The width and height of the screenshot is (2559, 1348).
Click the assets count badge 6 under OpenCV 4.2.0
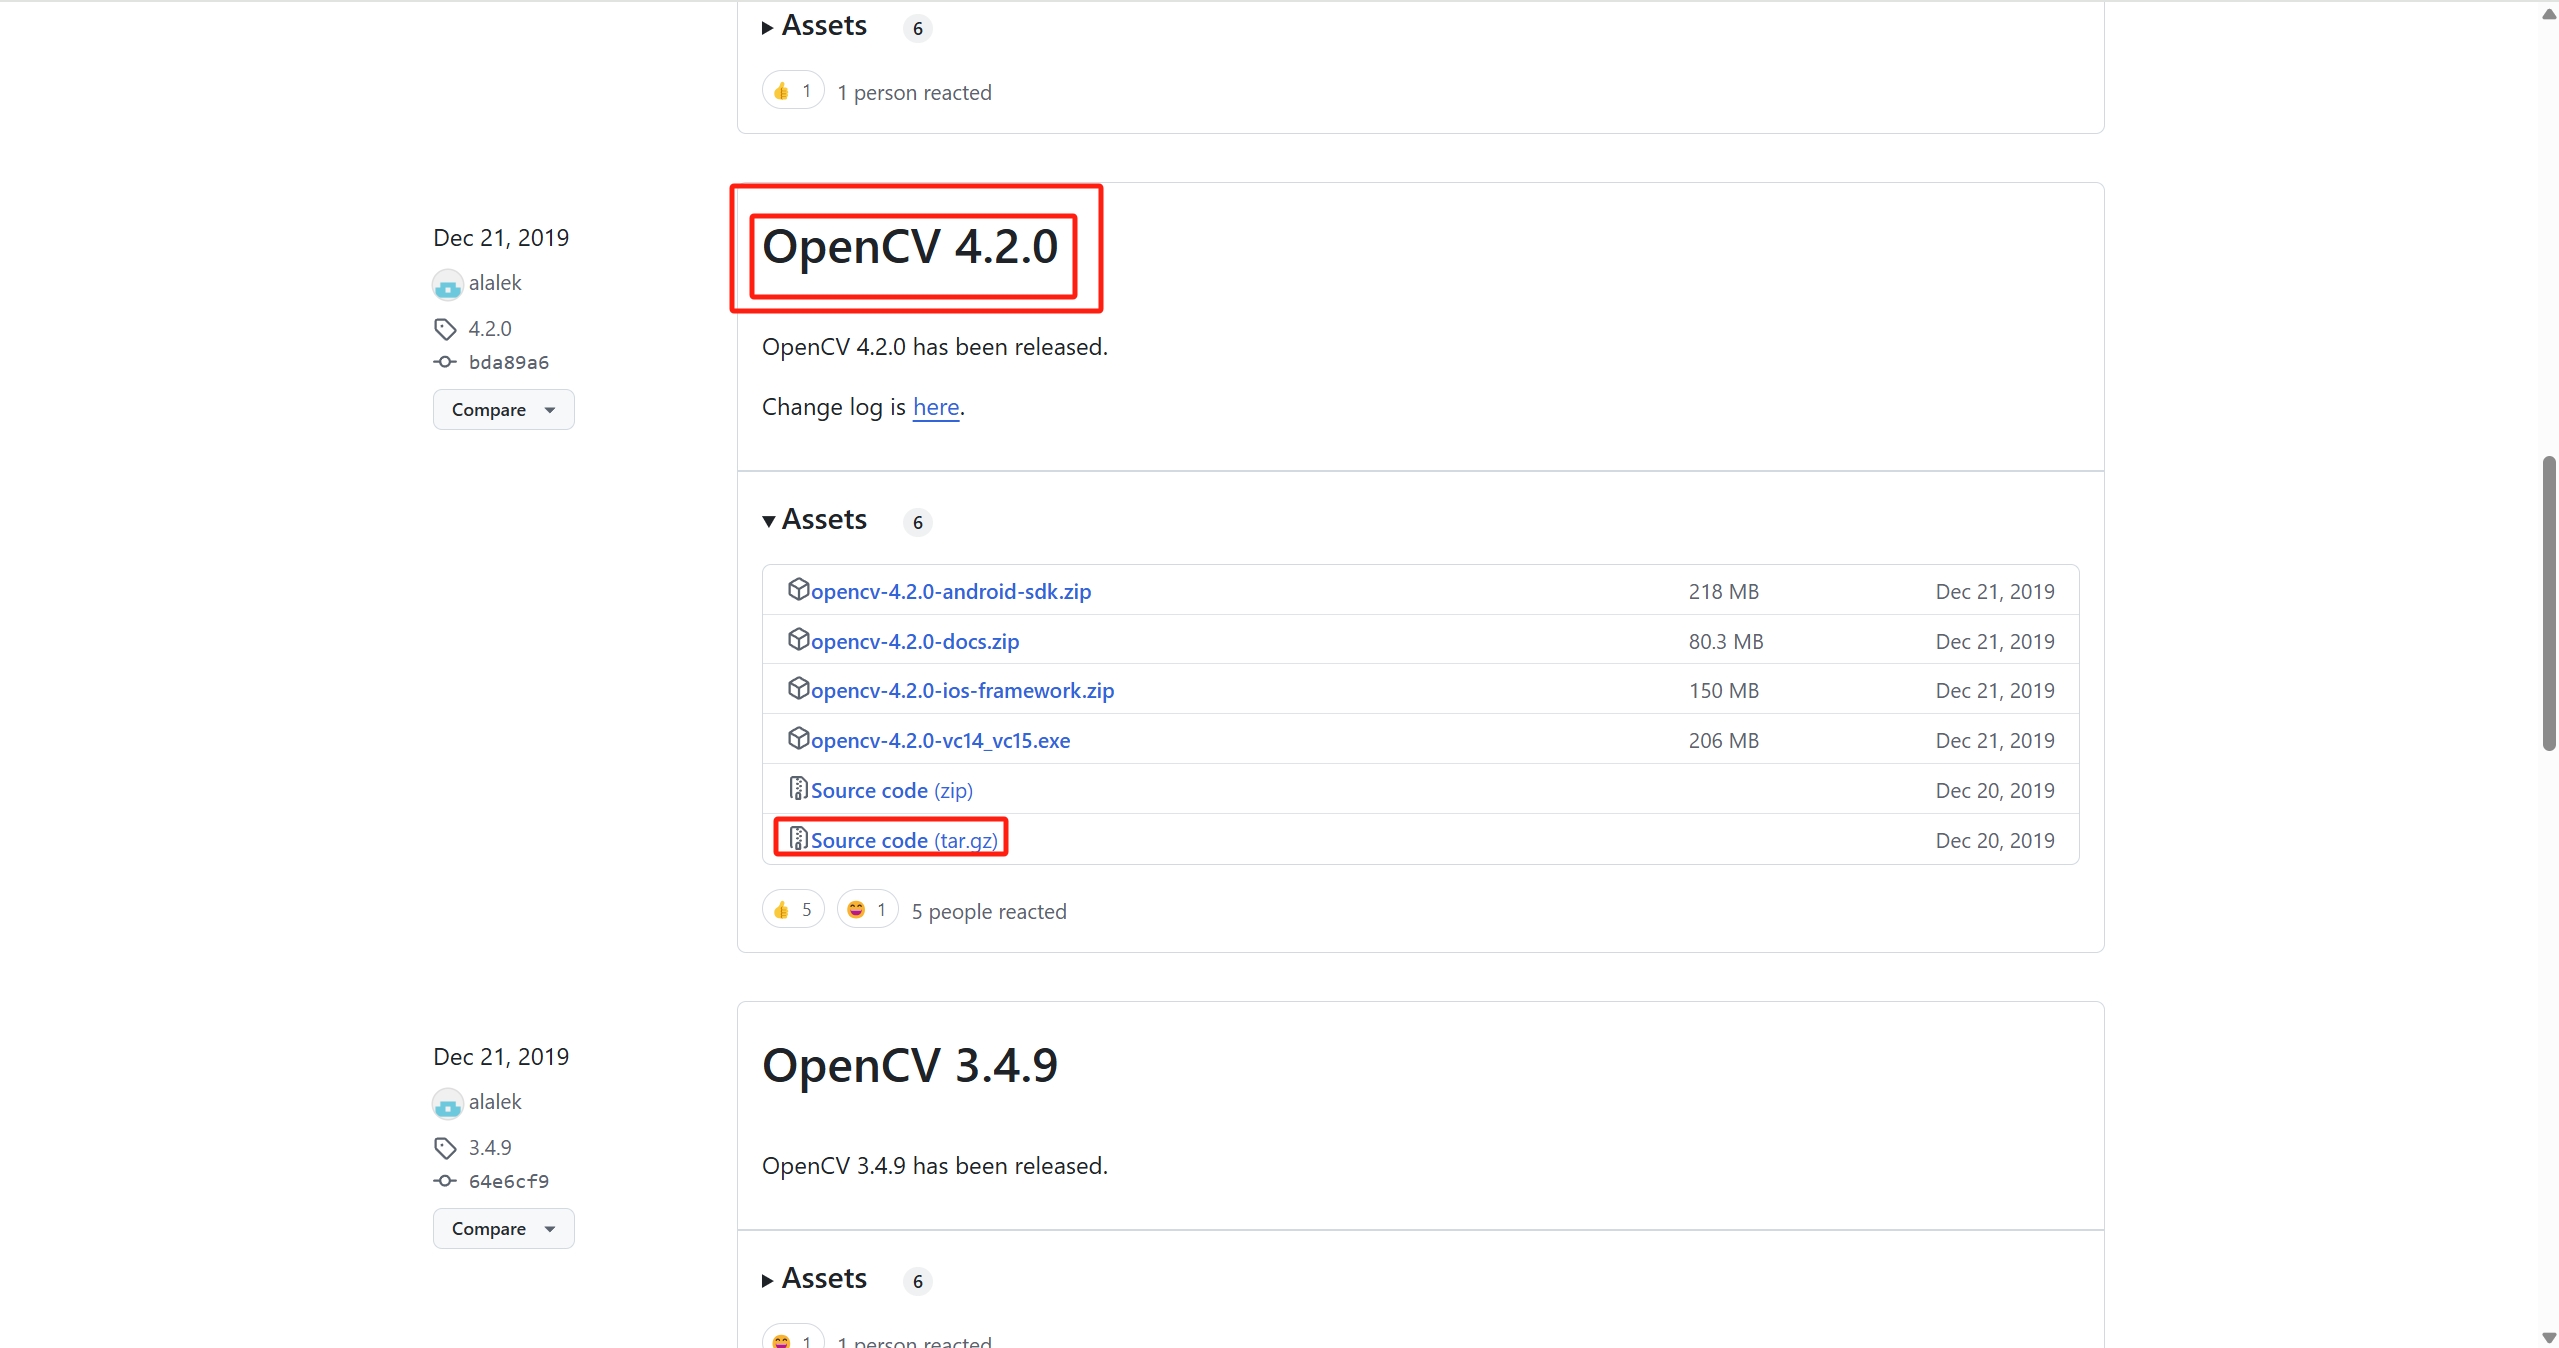pyautogui.click(x=918, y=522)
